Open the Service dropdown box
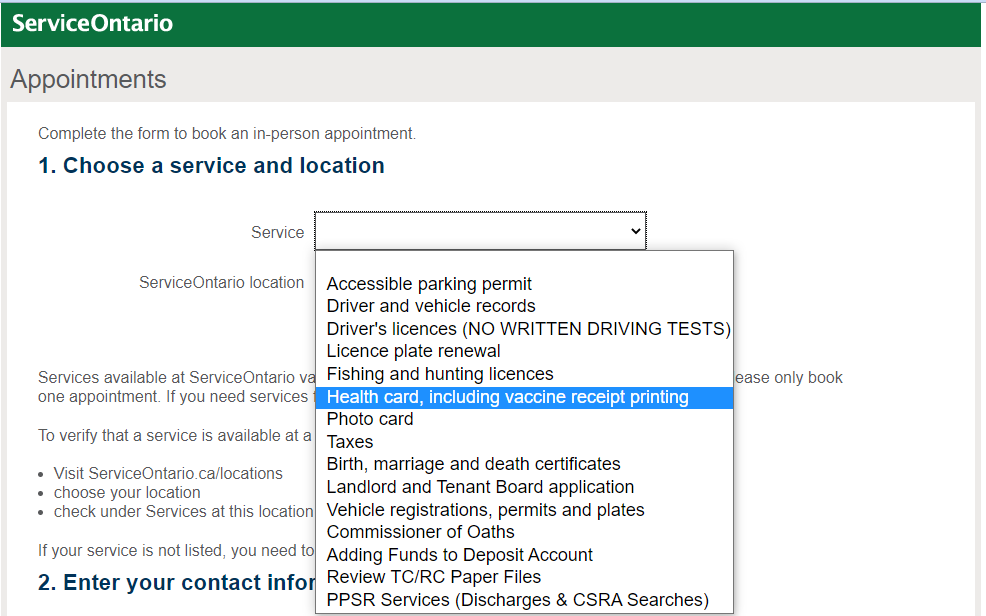 point(480,231)
